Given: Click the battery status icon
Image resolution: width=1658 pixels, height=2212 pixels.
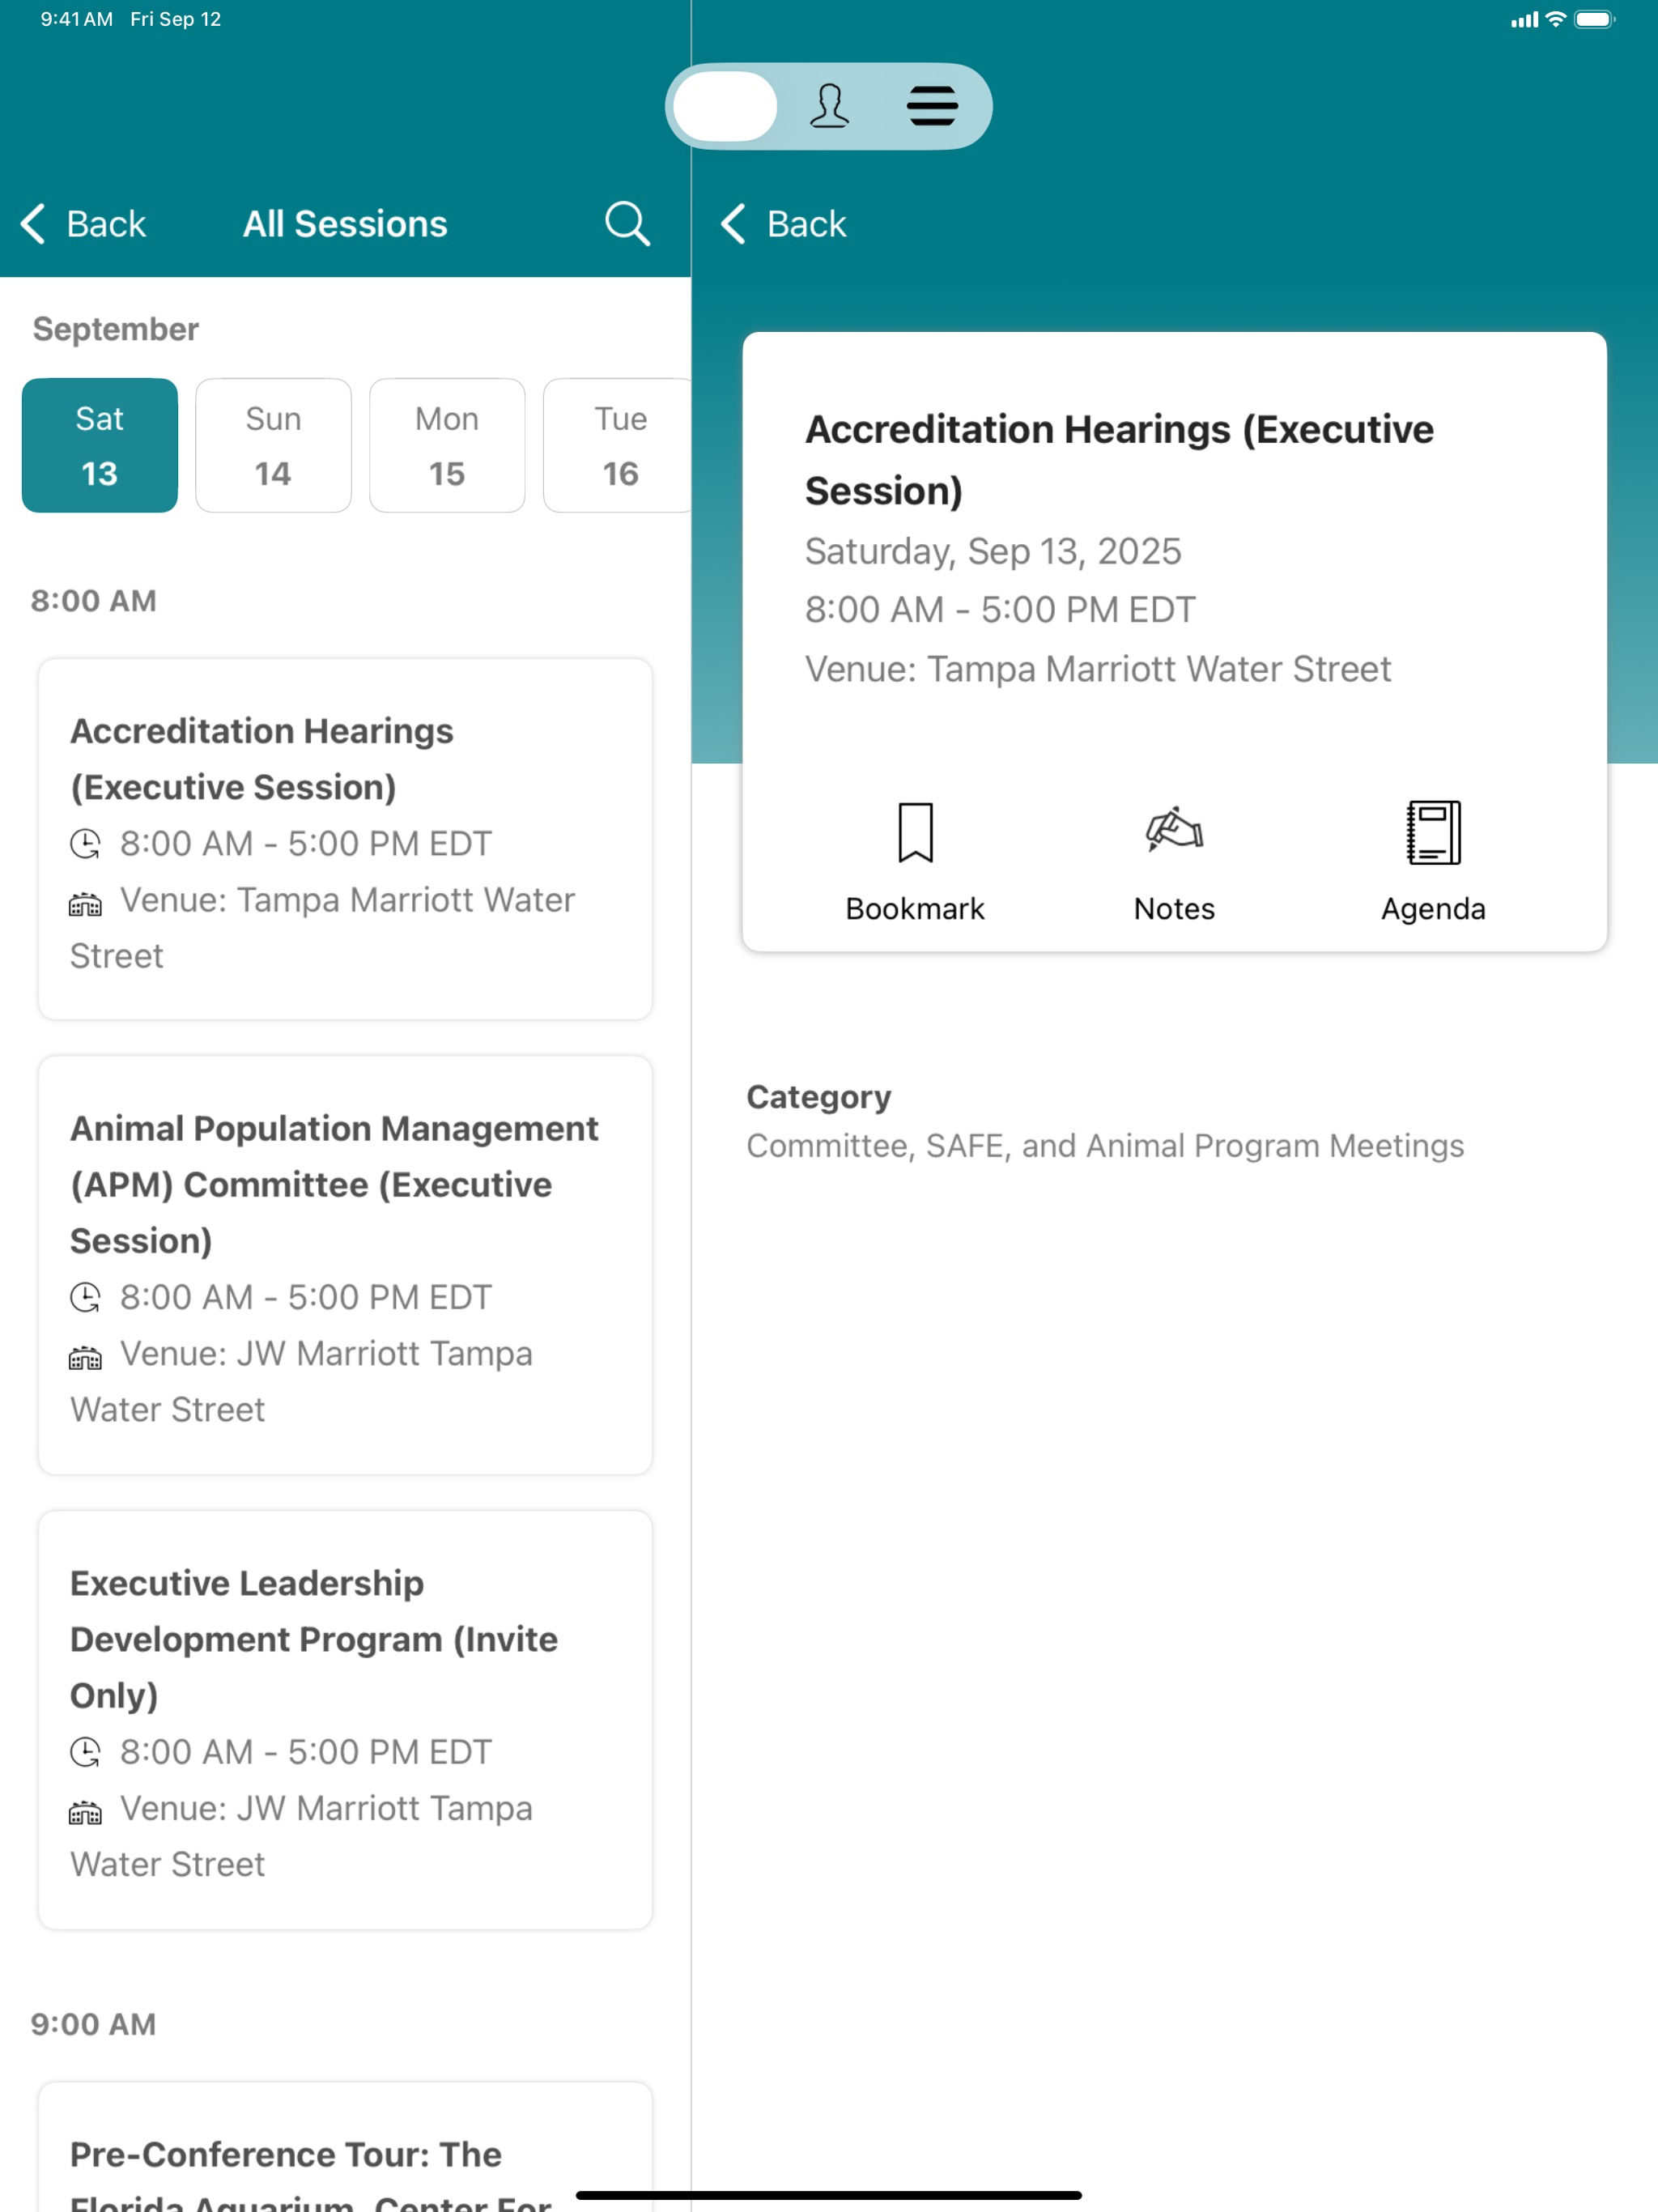Looking at the screenshot, I should (x=1594, y=19).
